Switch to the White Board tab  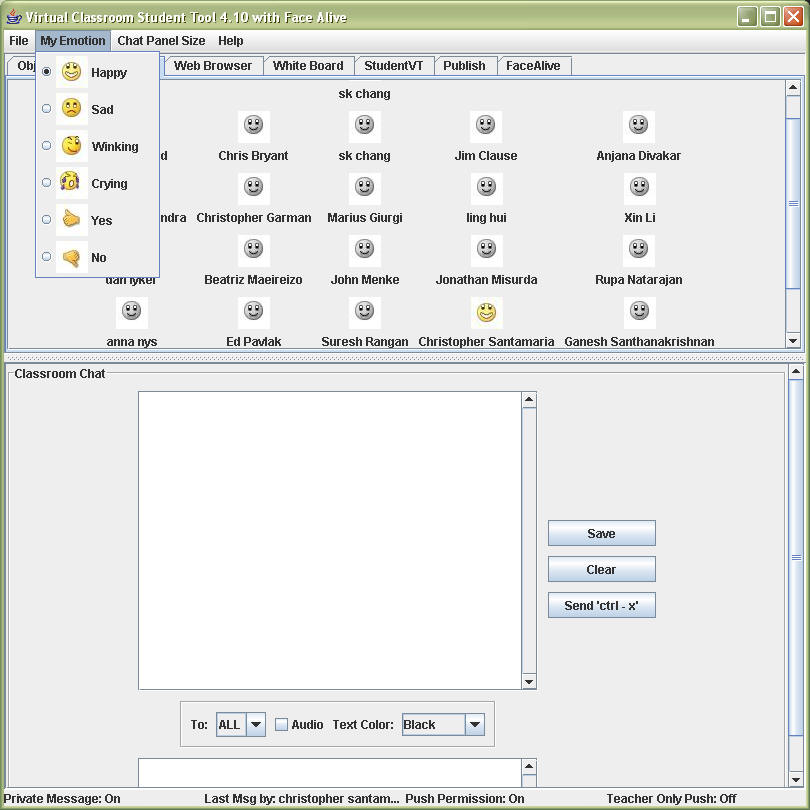308,66
